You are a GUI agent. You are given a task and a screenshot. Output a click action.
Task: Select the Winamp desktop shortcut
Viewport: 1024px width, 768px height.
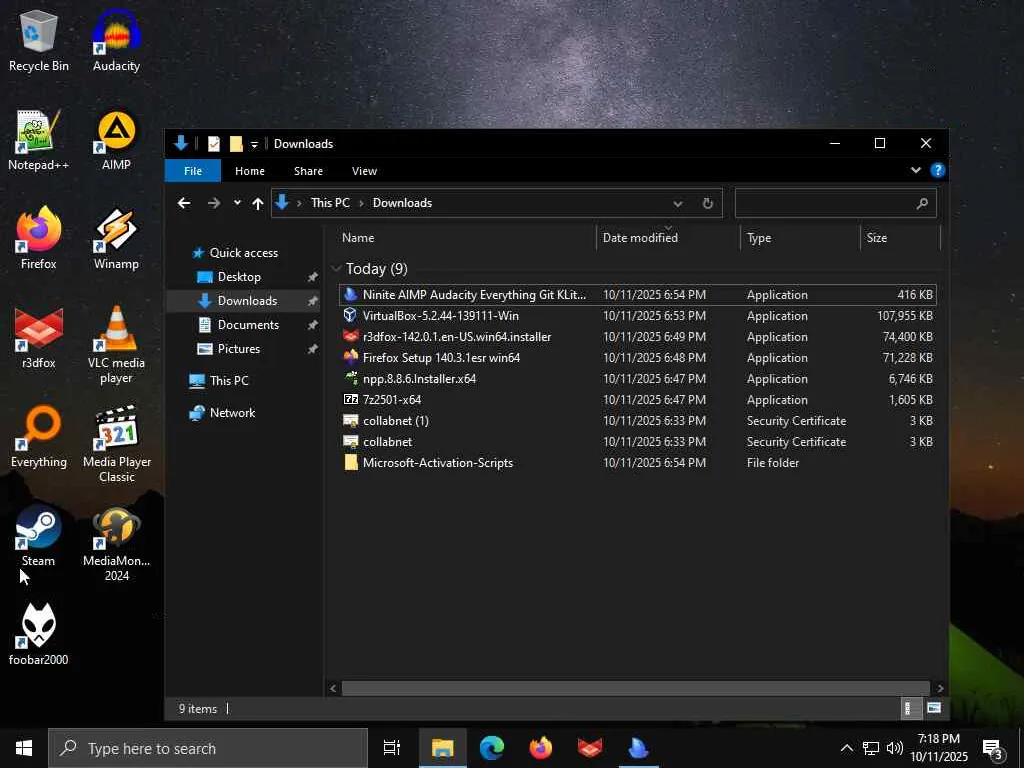pyautogui.click(x=116, y=239)
